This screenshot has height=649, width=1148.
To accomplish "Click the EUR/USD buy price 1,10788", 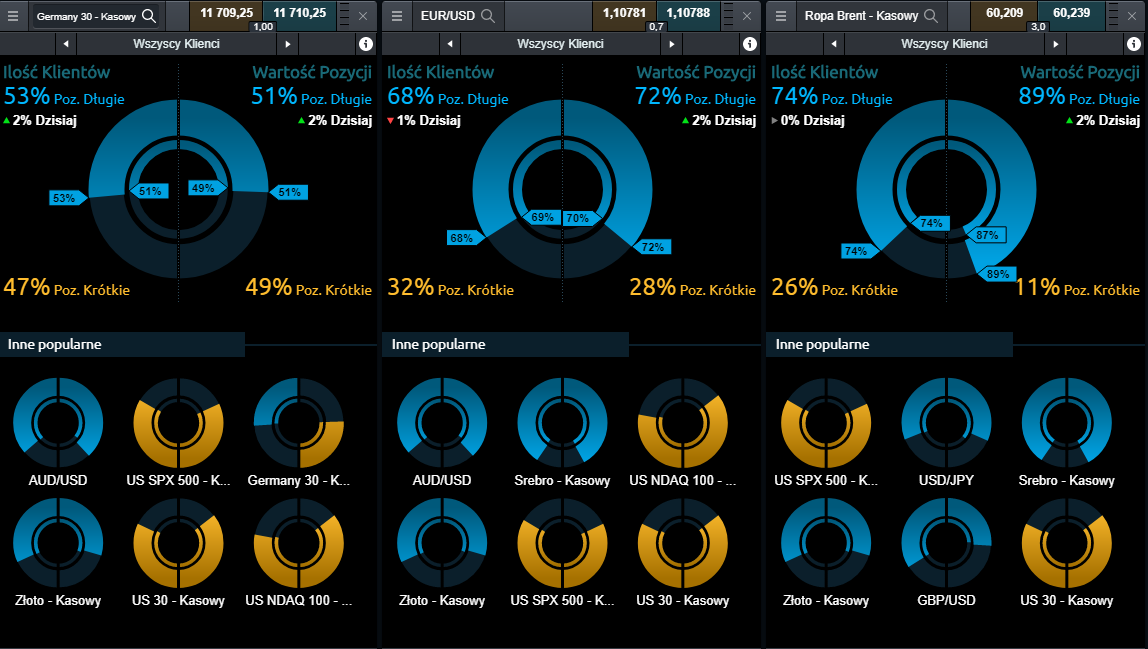I will click(x=687, y=12).
